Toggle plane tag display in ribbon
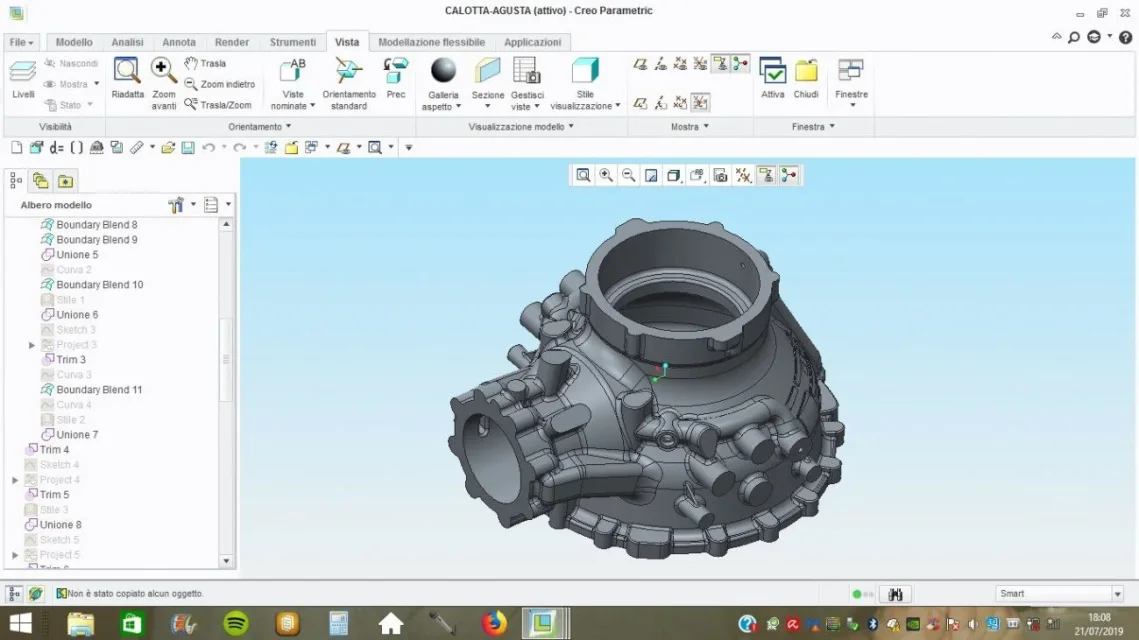The image size is (1139, 640). point(640,103)
